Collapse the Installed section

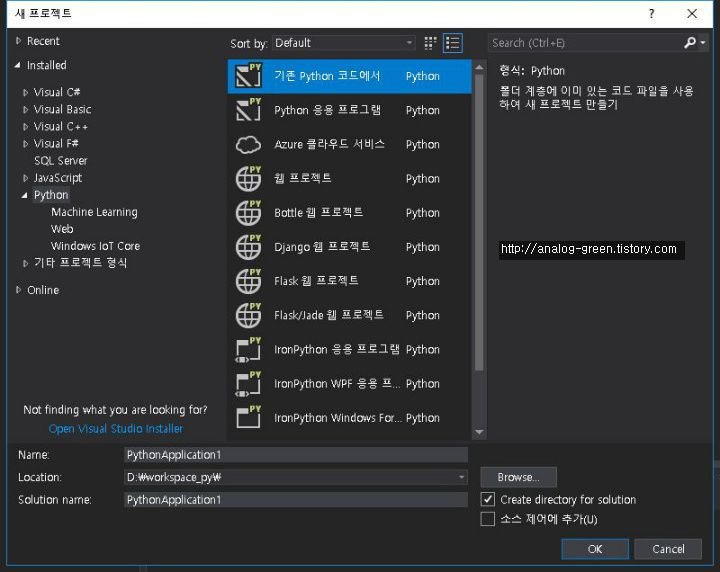click(17, 65)
